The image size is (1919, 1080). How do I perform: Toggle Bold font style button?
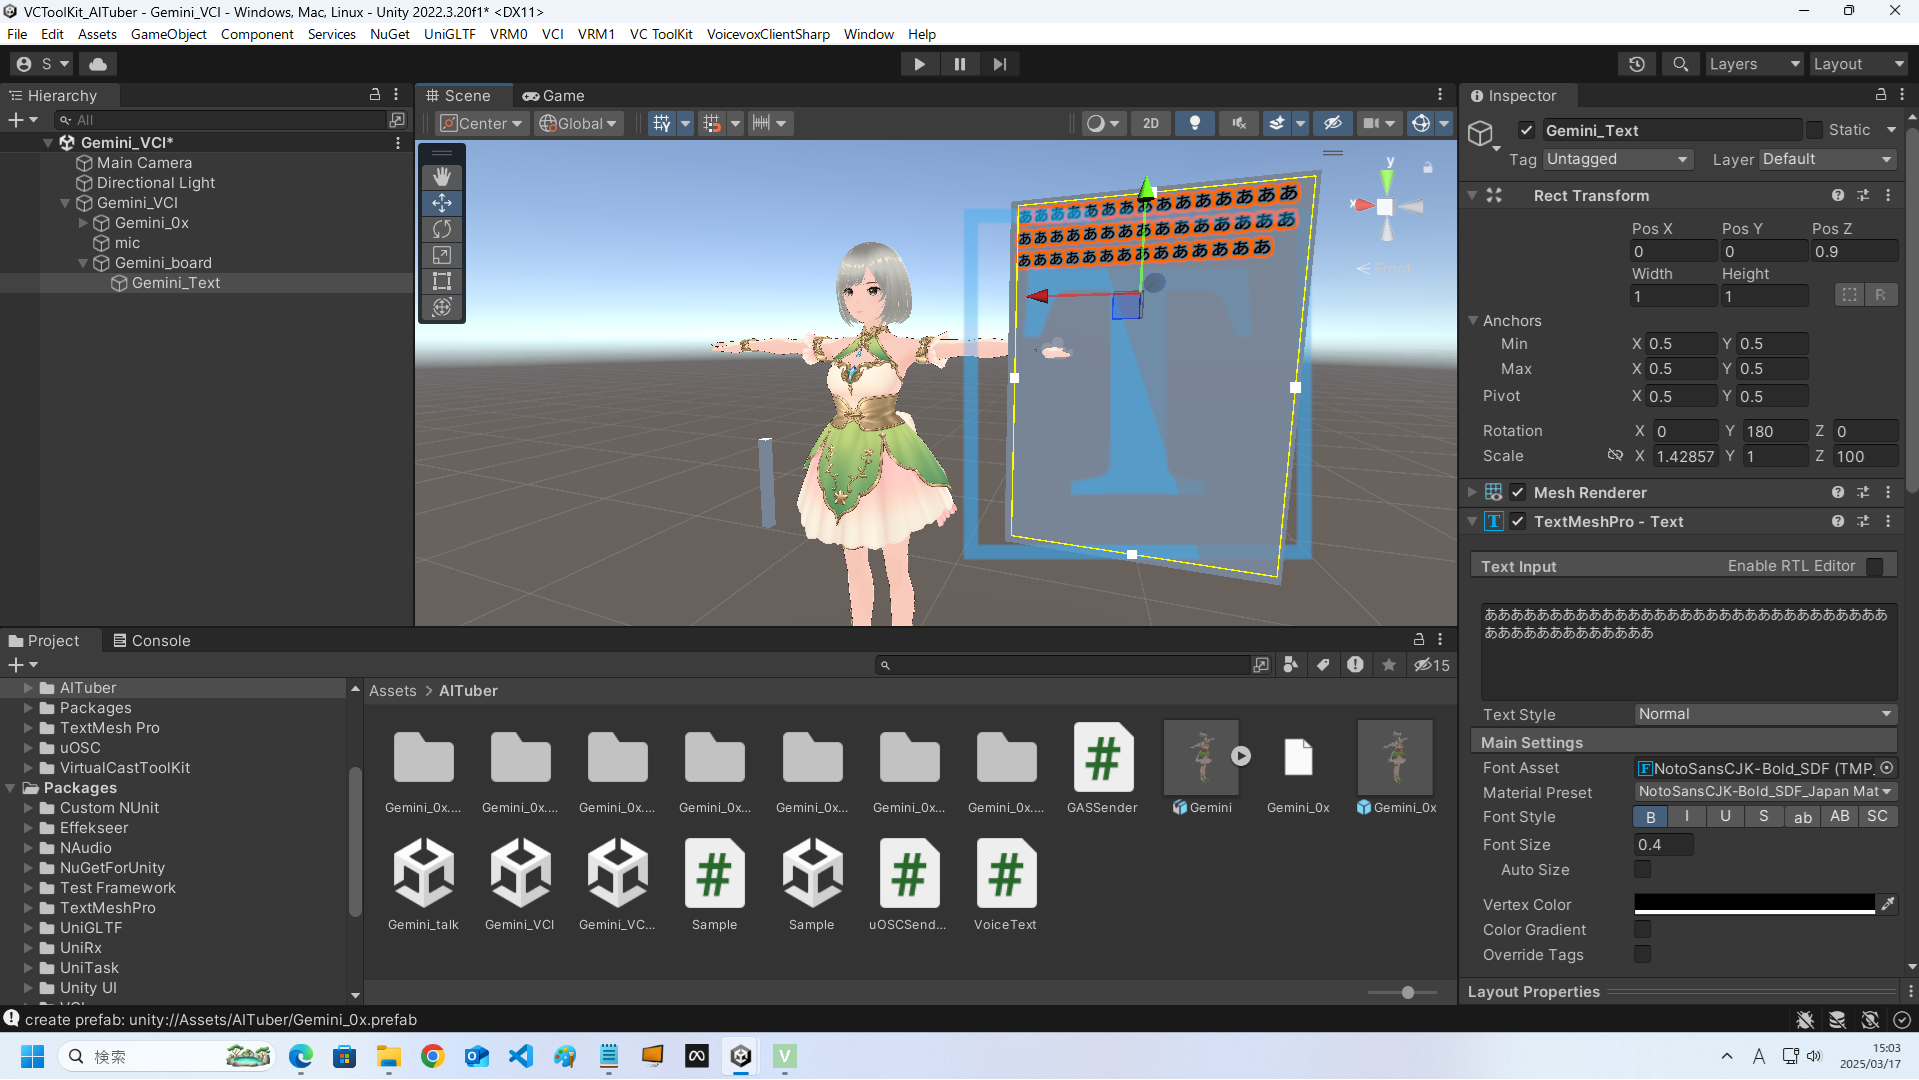[1651, 817]
